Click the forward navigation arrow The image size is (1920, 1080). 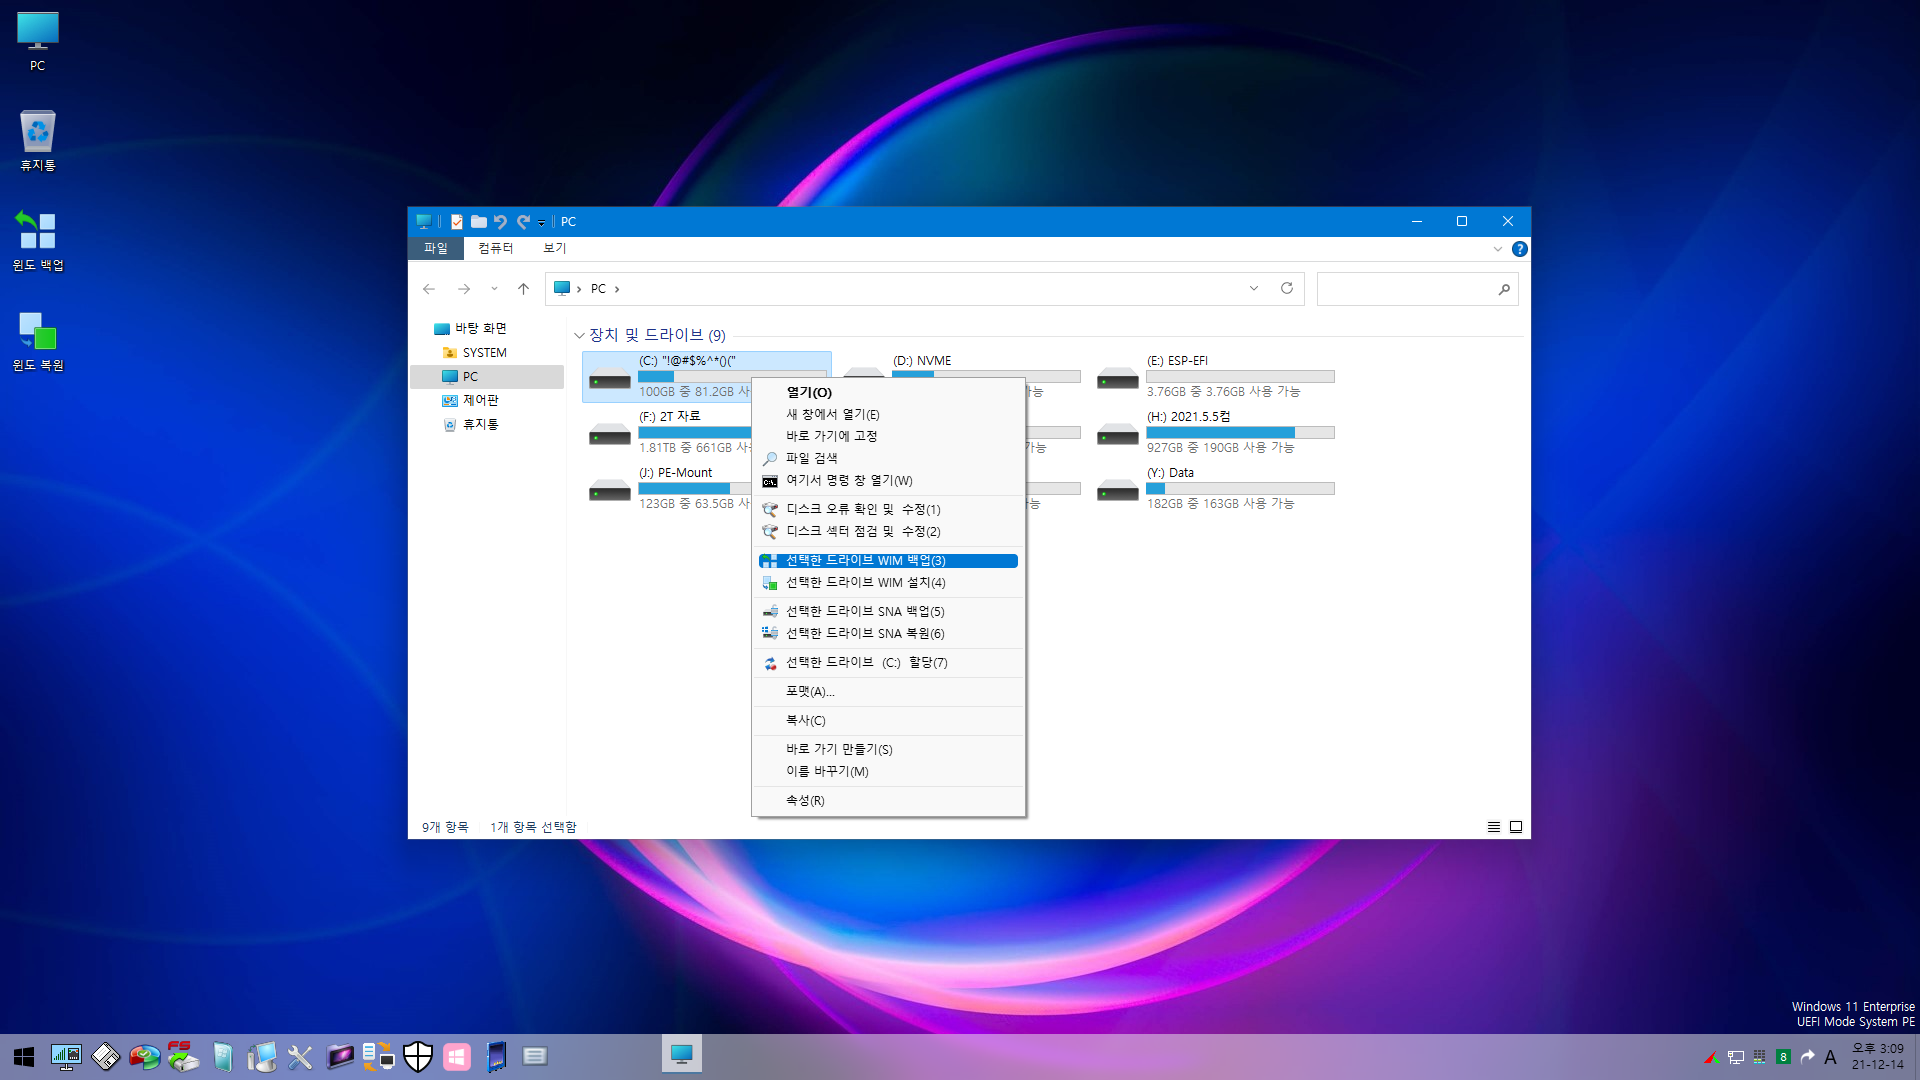coord(464,289)
